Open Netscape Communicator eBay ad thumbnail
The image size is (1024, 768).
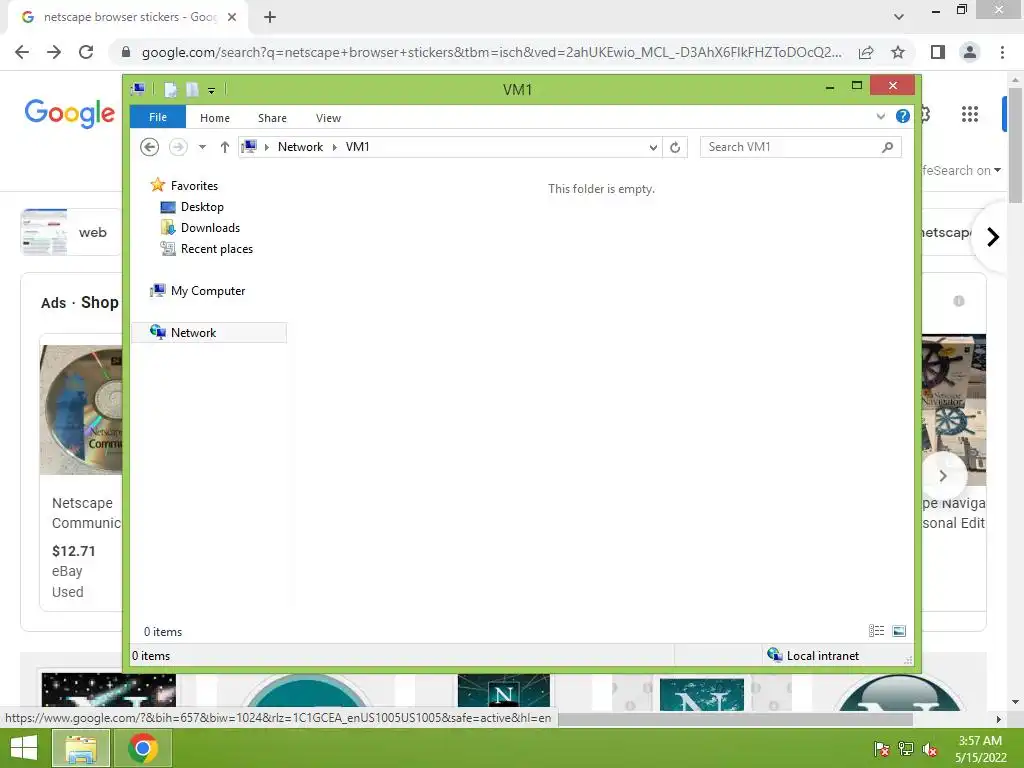click(x=81, y=409)
